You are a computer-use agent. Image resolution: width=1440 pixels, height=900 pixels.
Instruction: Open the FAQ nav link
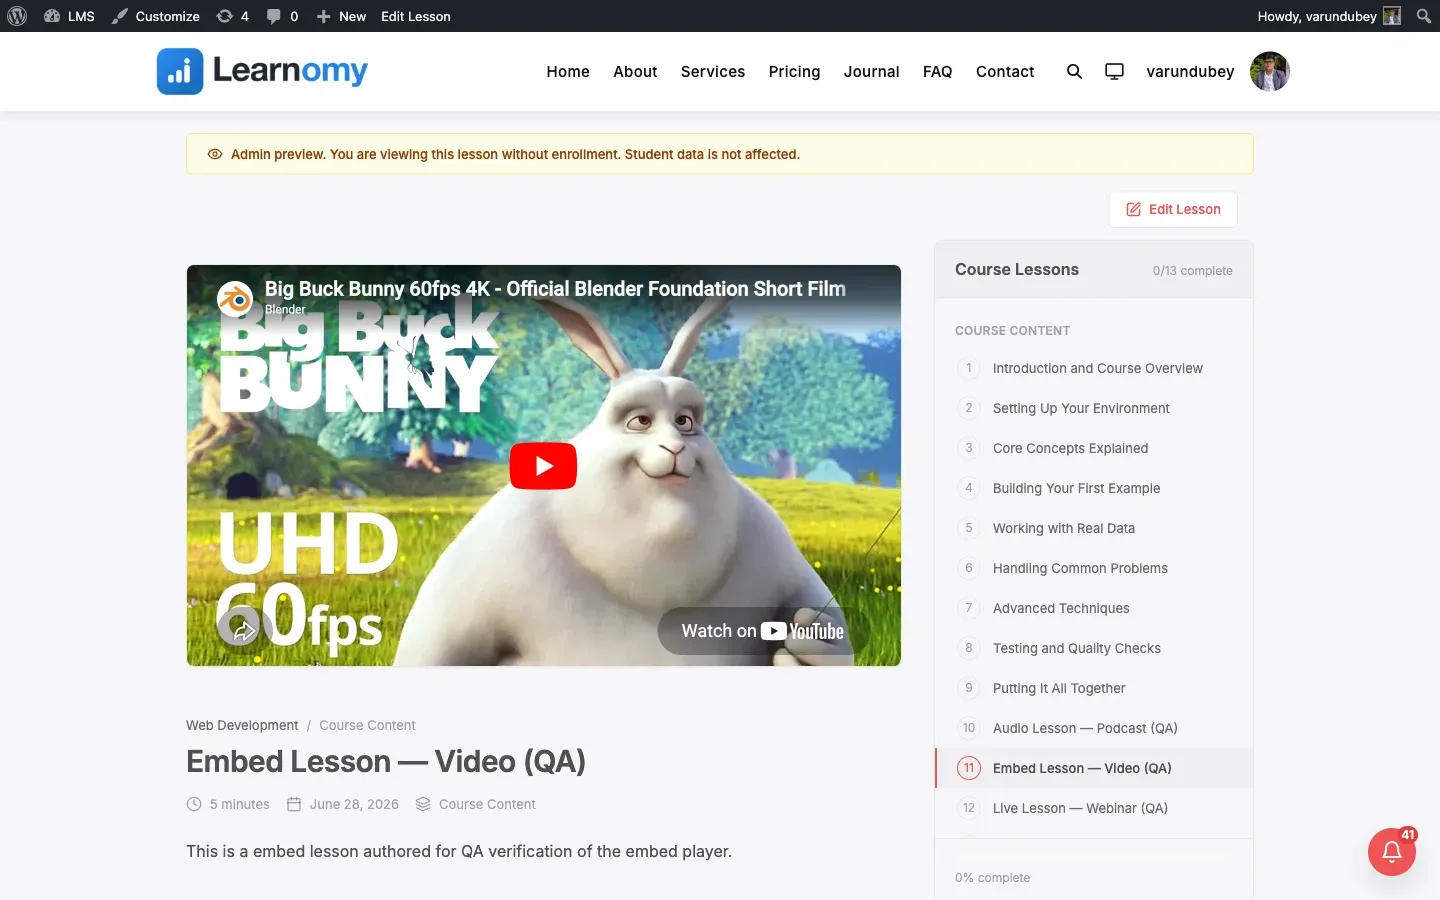point(937,72)
